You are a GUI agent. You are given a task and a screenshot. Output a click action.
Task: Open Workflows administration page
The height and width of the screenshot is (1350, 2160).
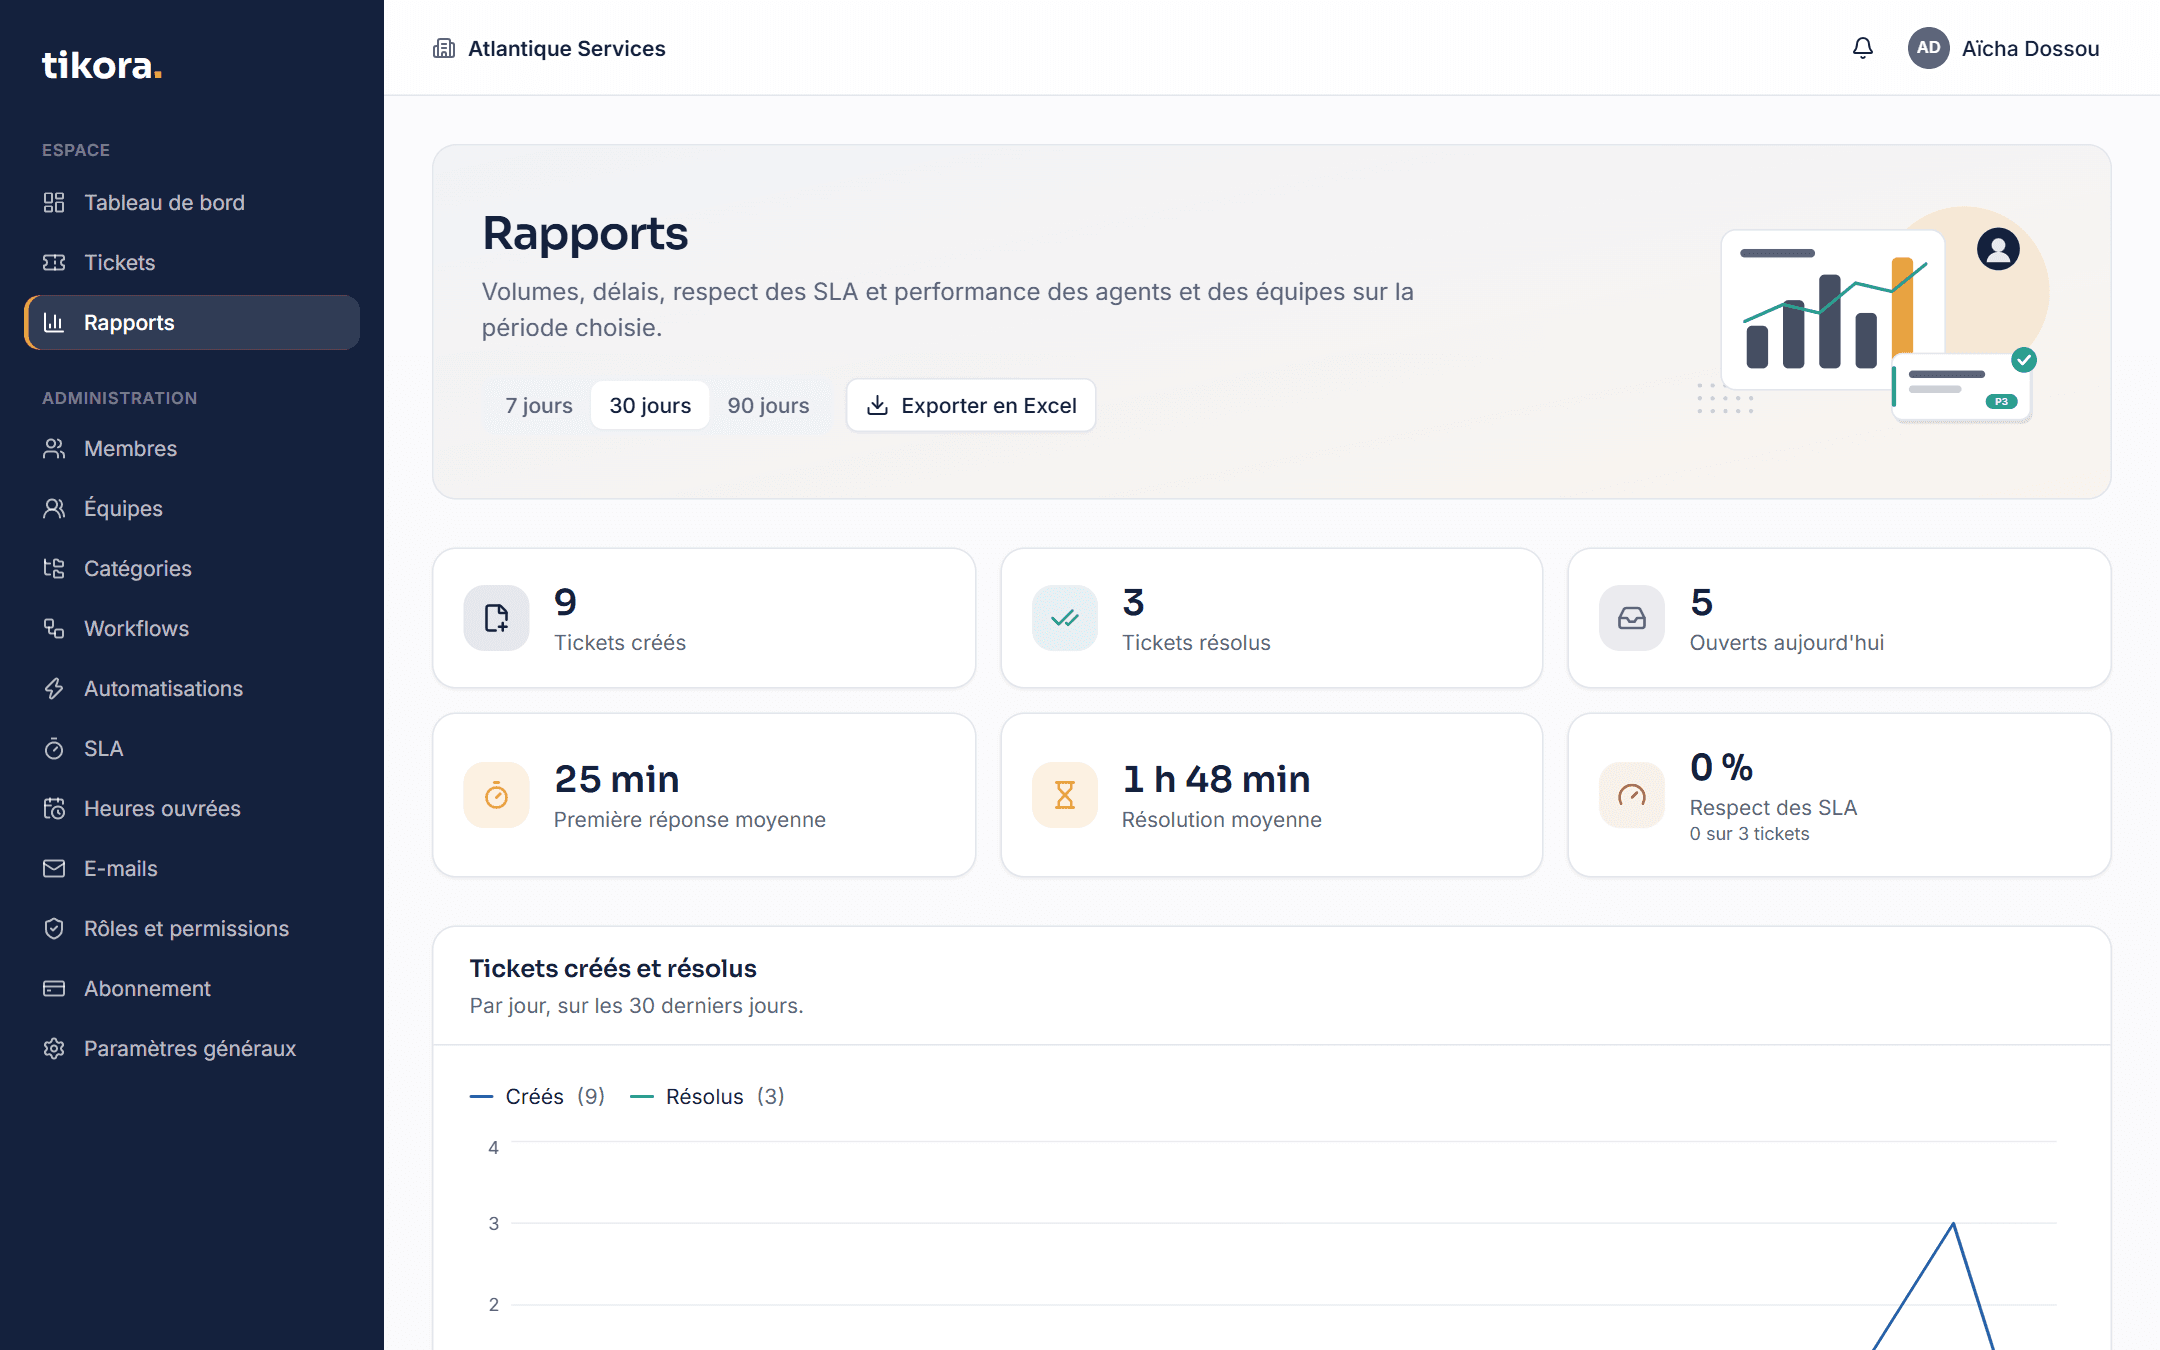(x=192, y=629)
